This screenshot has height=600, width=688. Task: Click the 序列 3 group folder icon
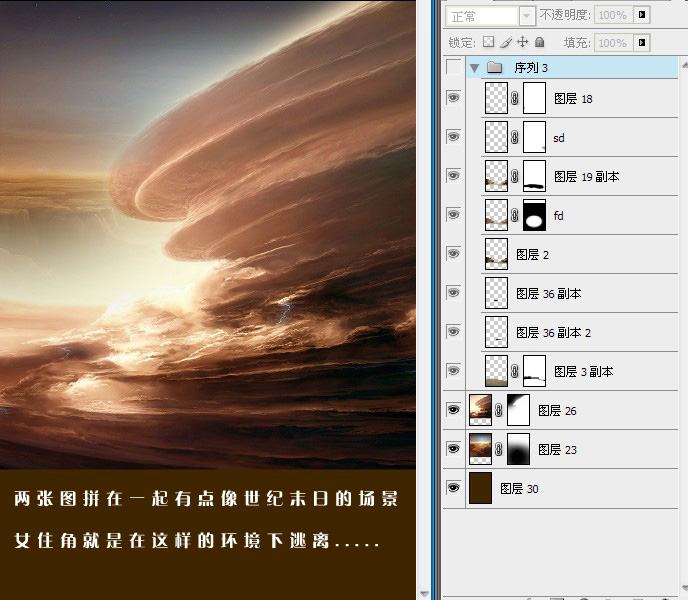495,67
